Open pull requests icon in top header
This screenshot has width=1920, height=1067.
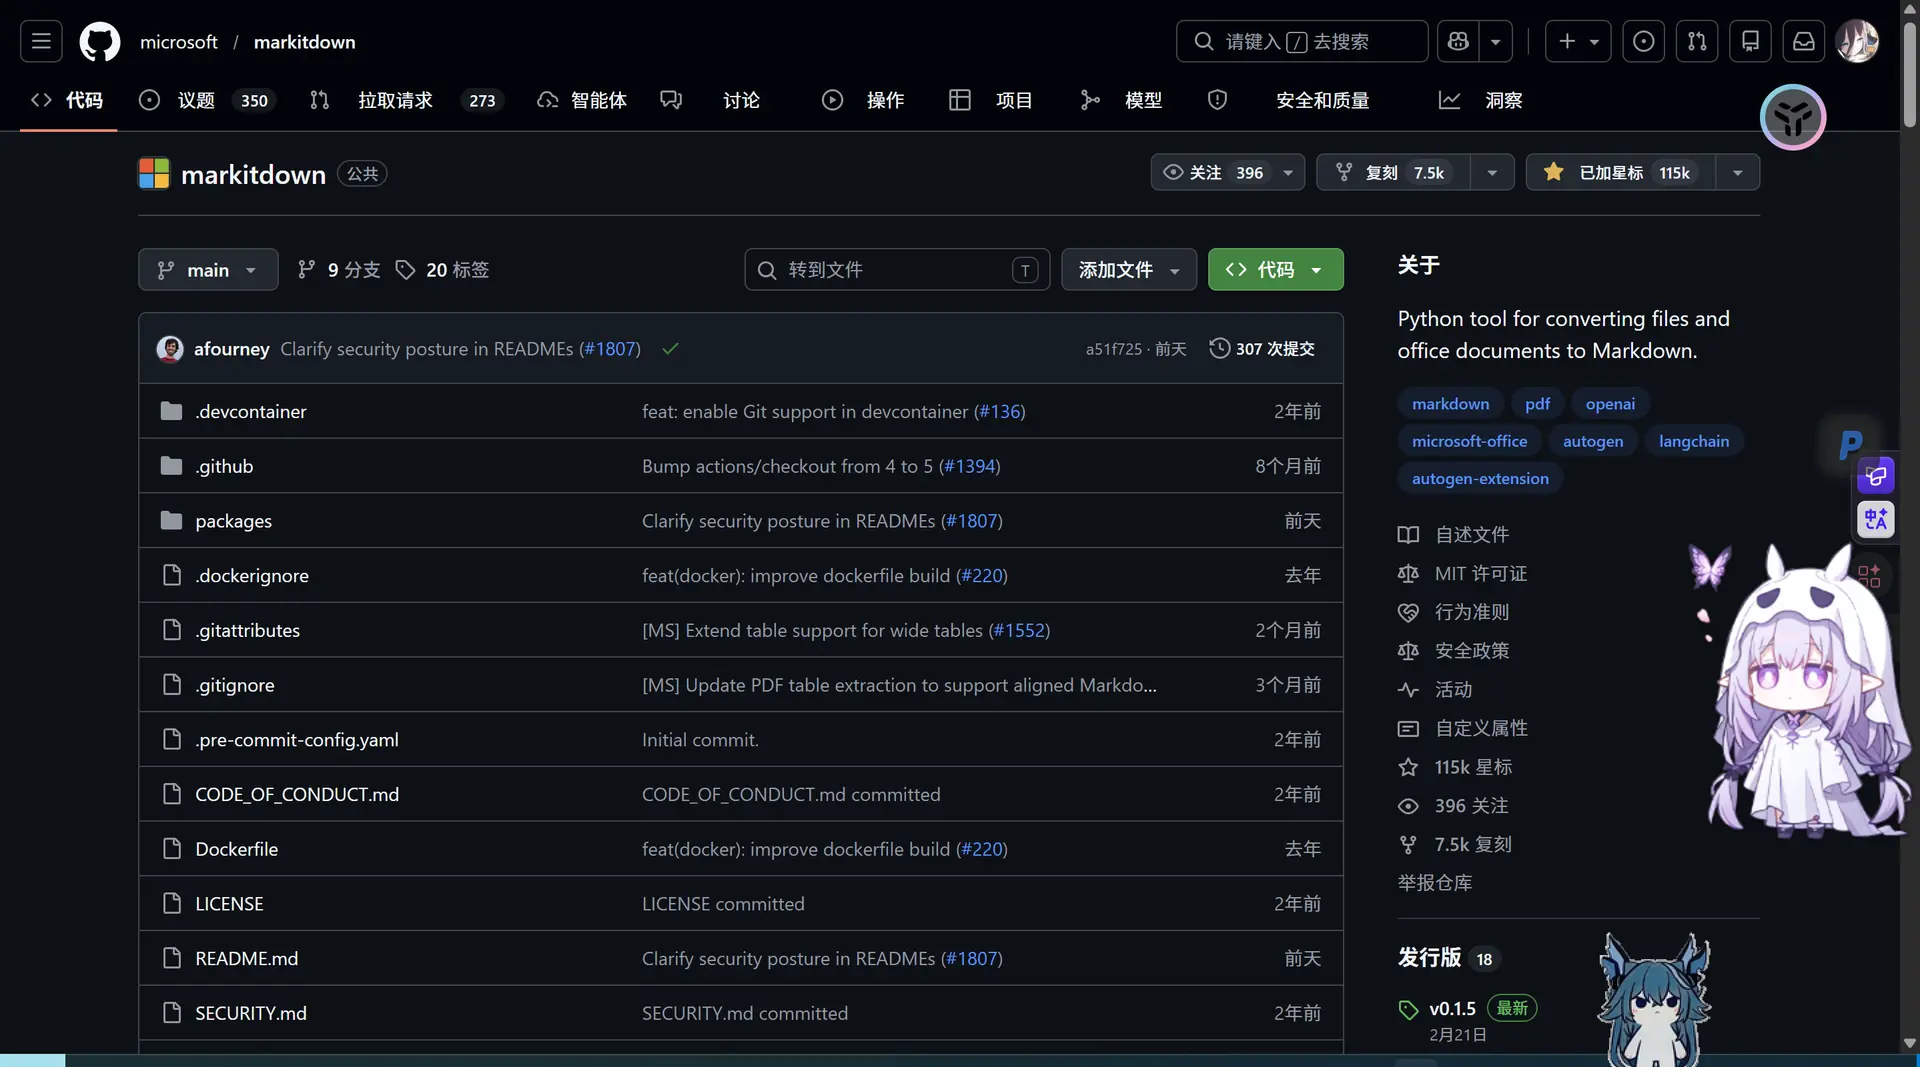point(1697,41)
